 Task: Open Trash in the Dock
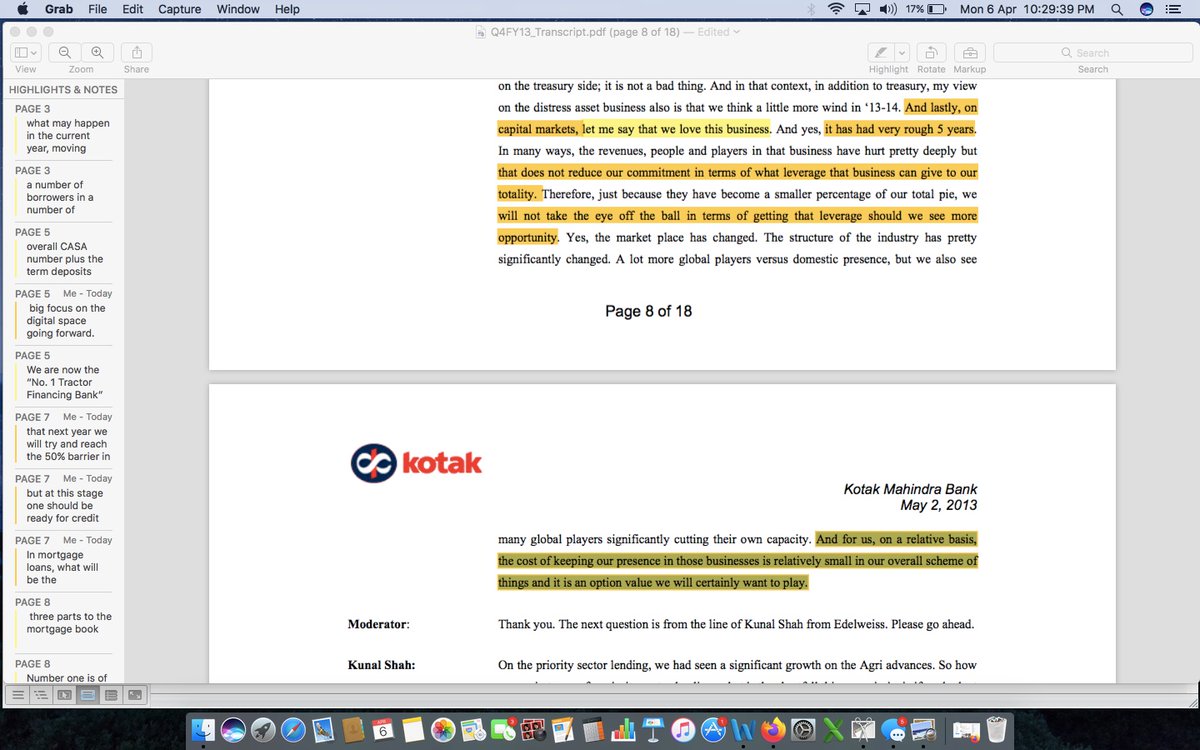996,731
